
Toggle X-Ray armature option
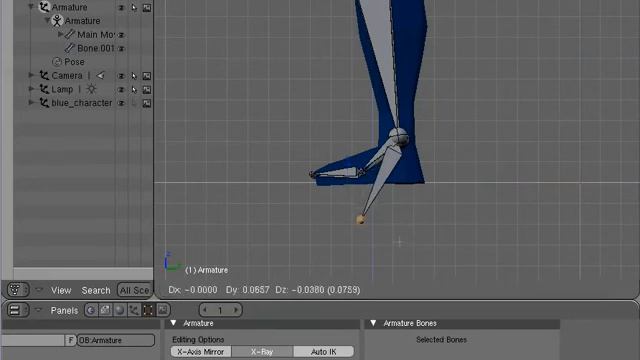[262, 351]
